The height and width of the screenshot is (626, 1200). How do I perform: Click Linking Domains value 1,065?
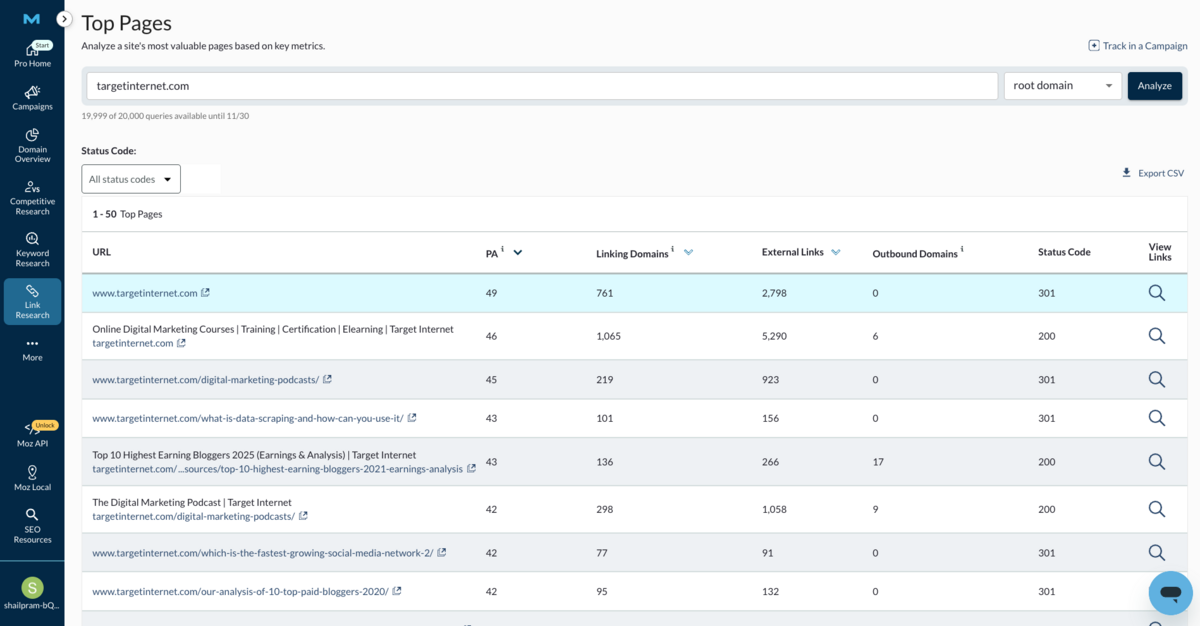point(608,336)
